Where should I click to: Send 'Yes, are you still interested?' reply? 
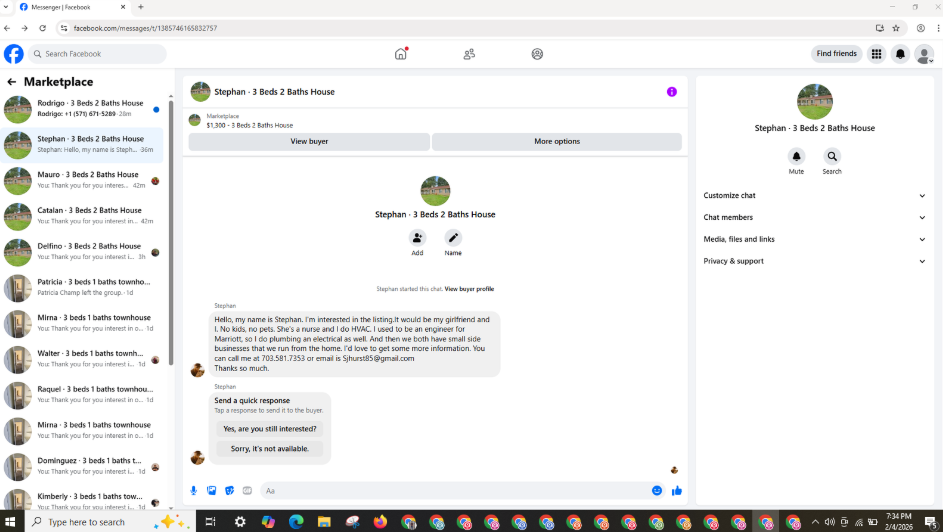point(269,429)
